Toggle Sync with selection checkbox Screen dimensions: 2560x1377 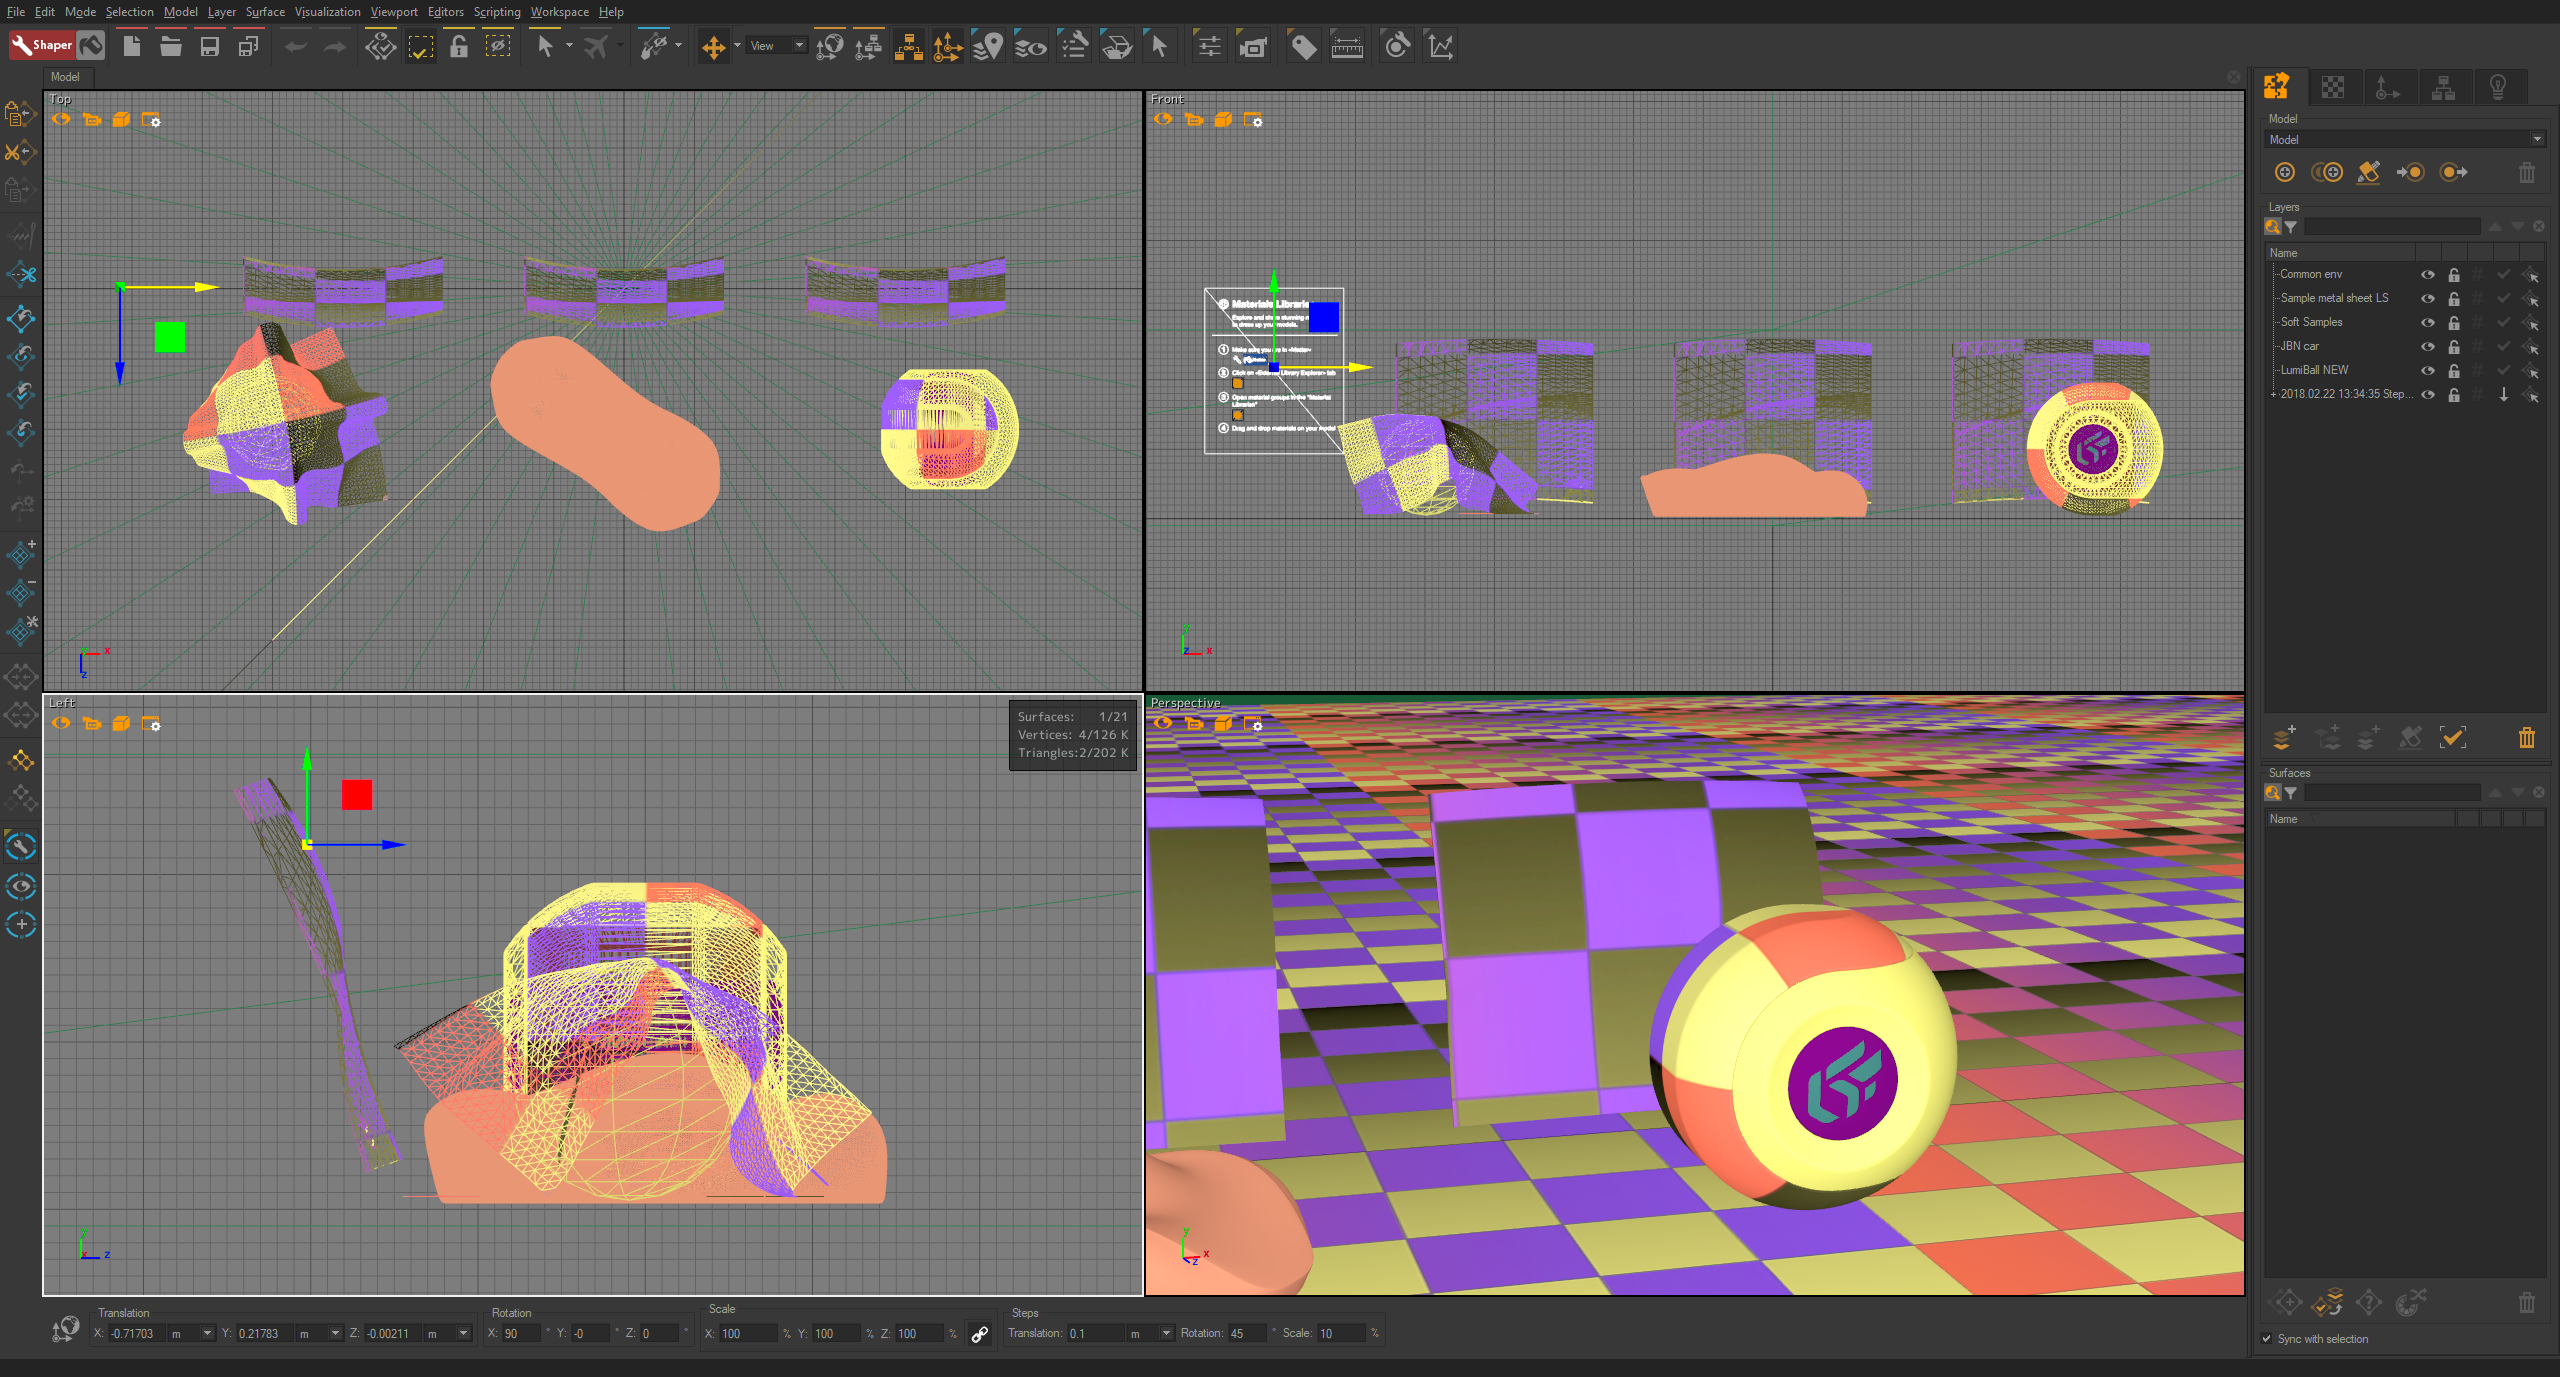[x=2267, y=1339]
